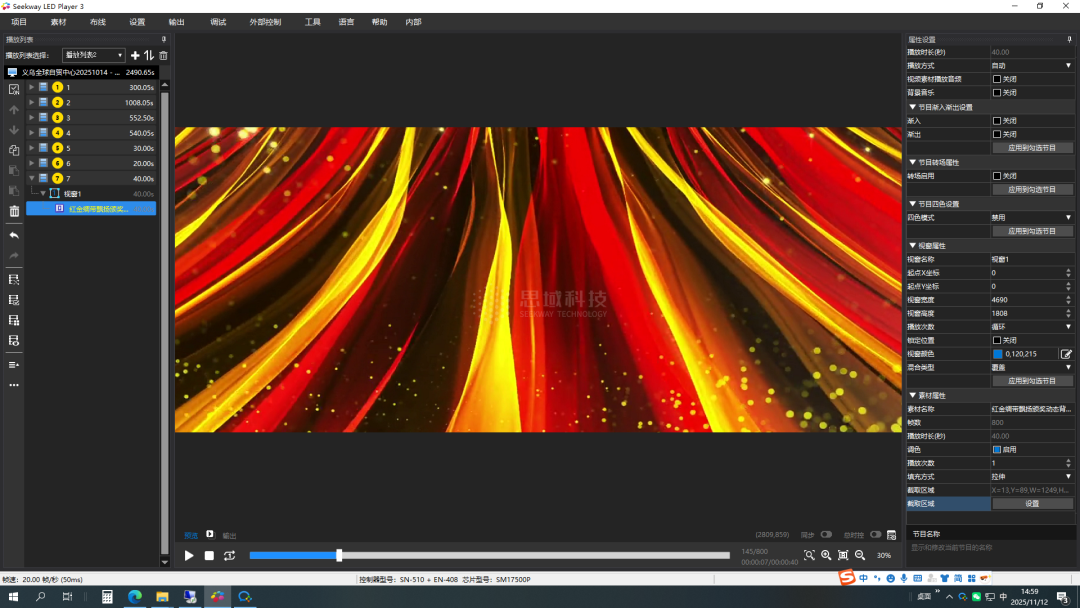This screenshot has height=608, width=1080.
Task: Toggle the 同步 switch
Action: pos(826,534)
